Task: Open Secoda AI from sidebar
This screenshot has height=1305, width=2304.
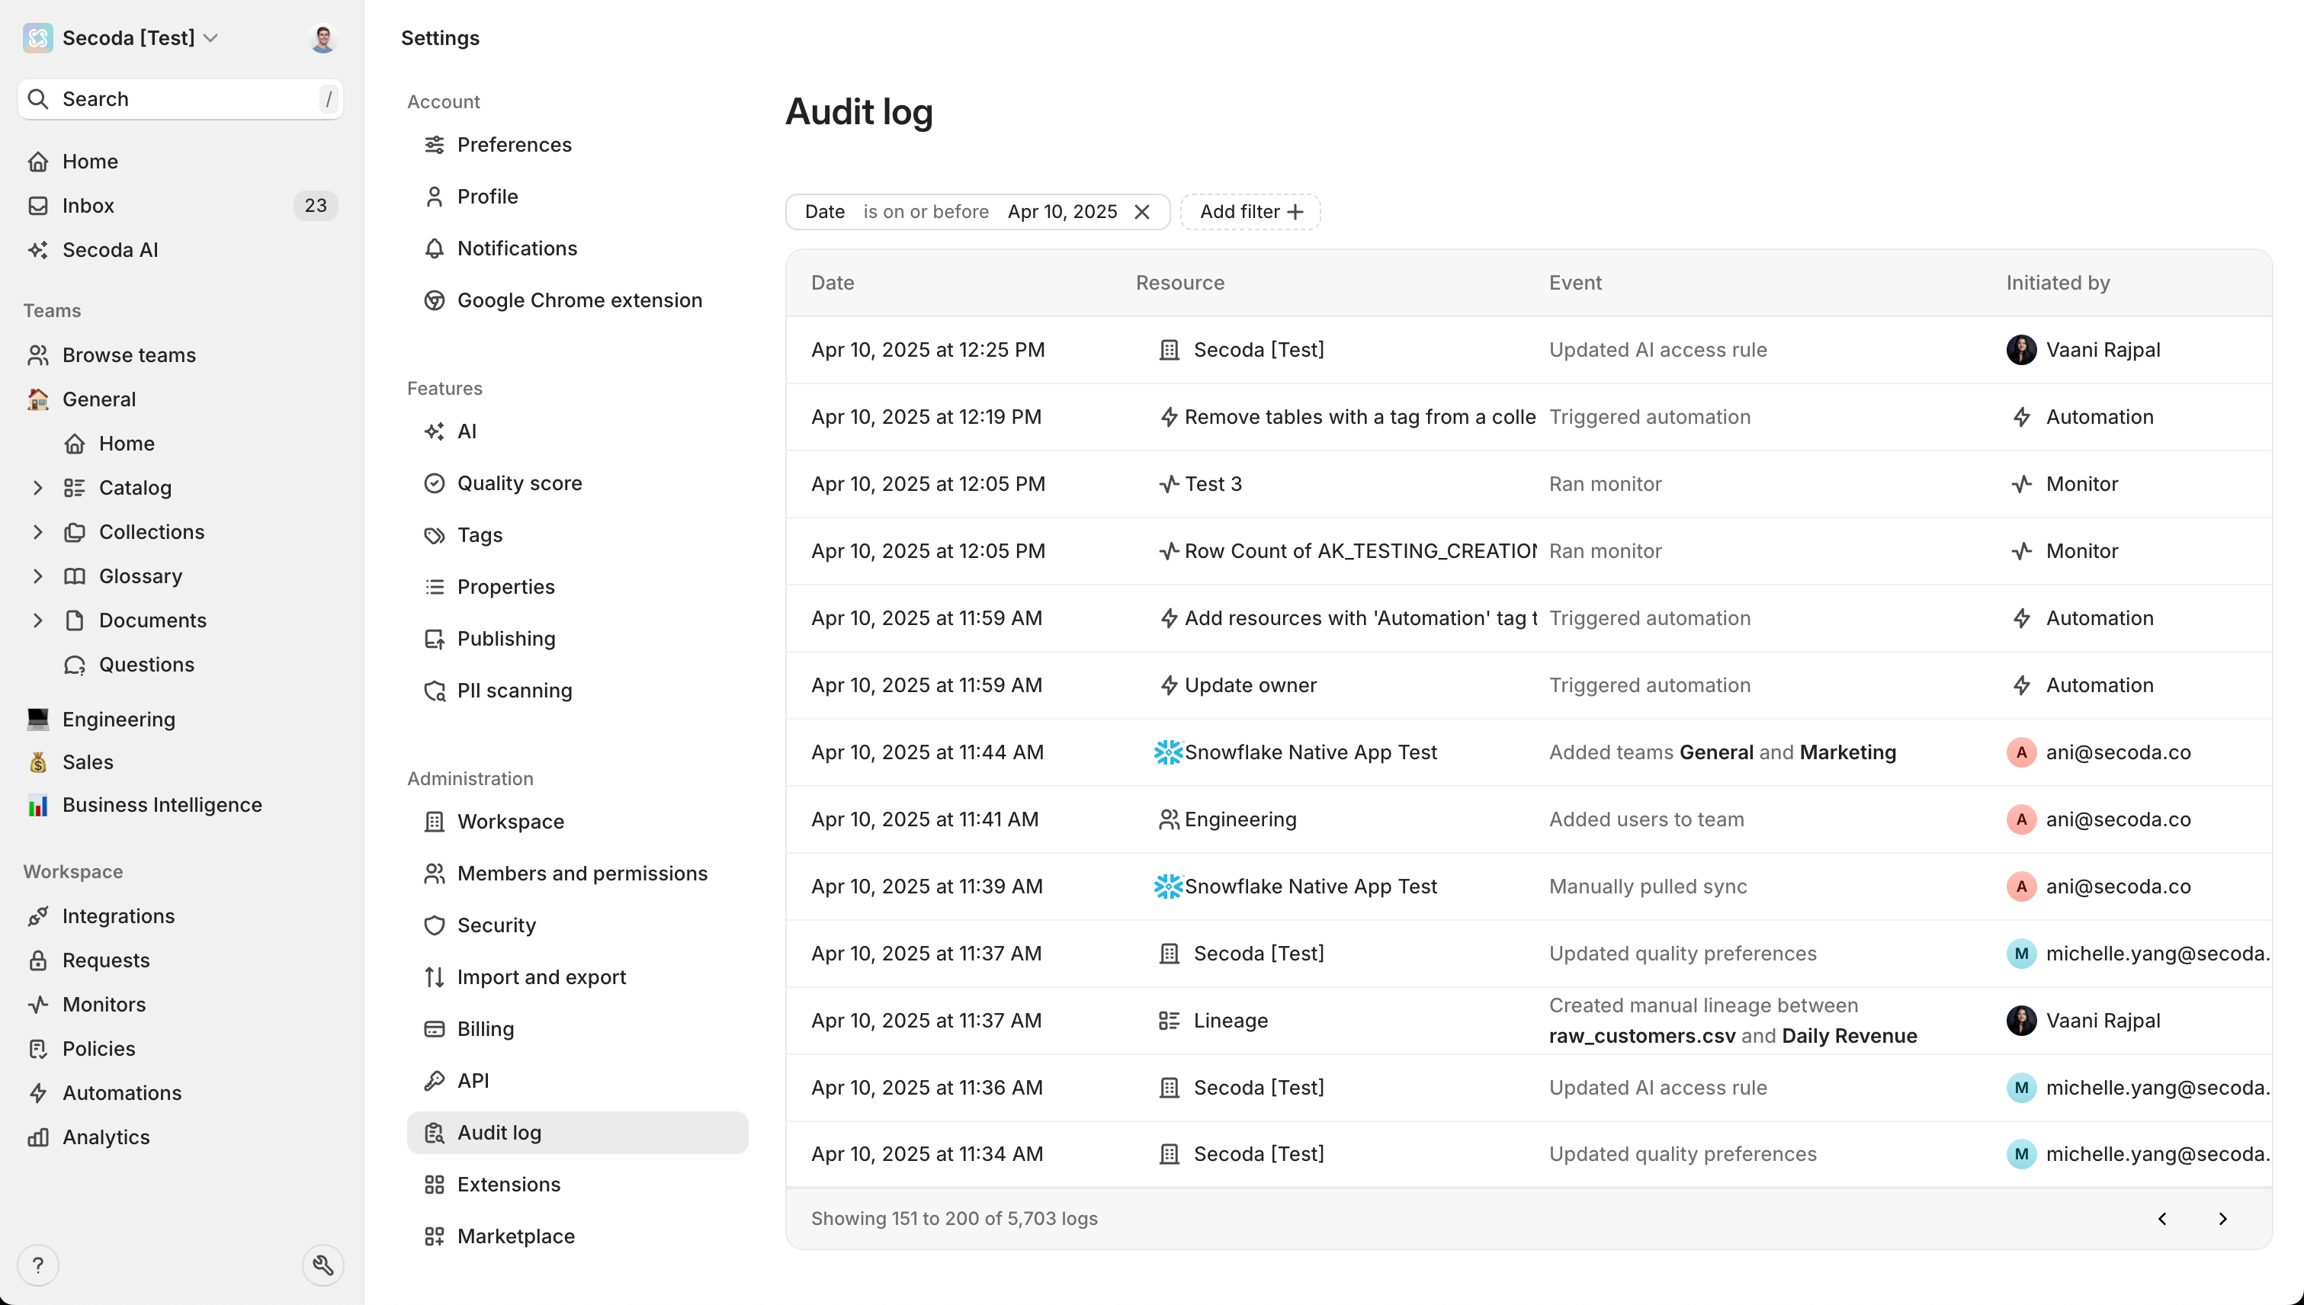Action: coord(110,250)
